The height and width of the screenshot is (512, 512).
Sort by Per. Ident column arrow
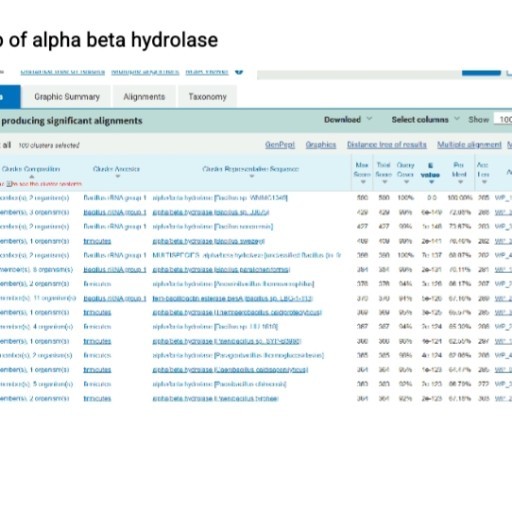point(460,182)
